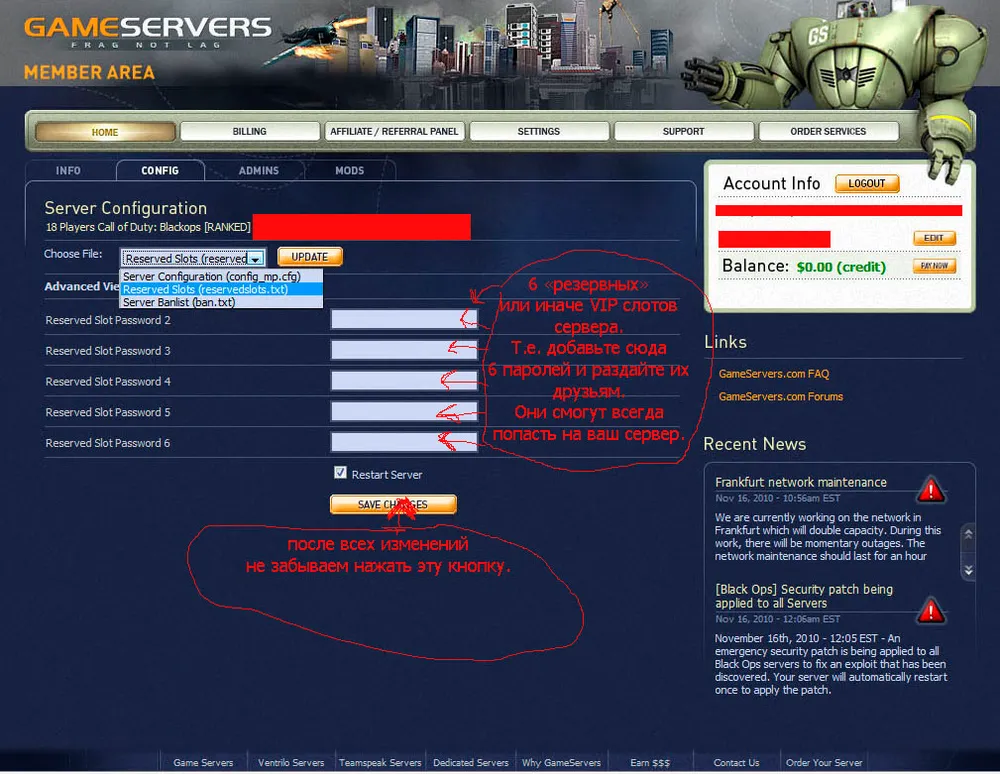
Task: Open the ORDER SERVICES tab
Action: [x=828, y=131]
